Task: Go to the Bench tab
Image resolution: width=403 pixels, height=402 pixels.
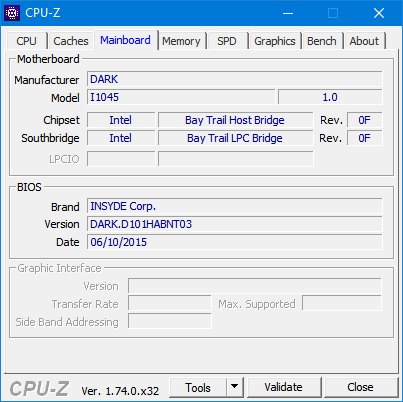Action: 322,41
